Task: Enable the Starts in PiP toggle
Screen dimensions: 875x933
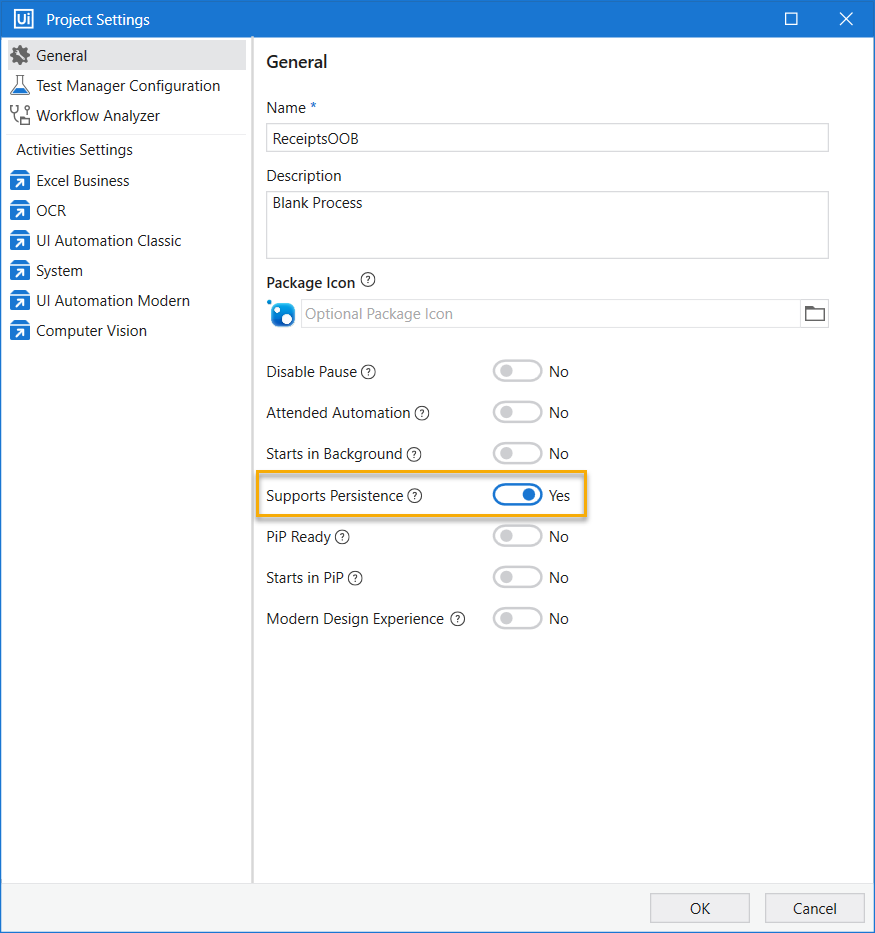Action: (x=517, y=578)
